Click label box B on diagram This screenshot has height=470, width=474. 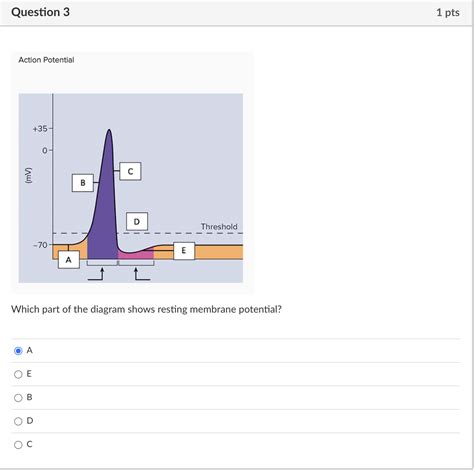pos(83,183)
